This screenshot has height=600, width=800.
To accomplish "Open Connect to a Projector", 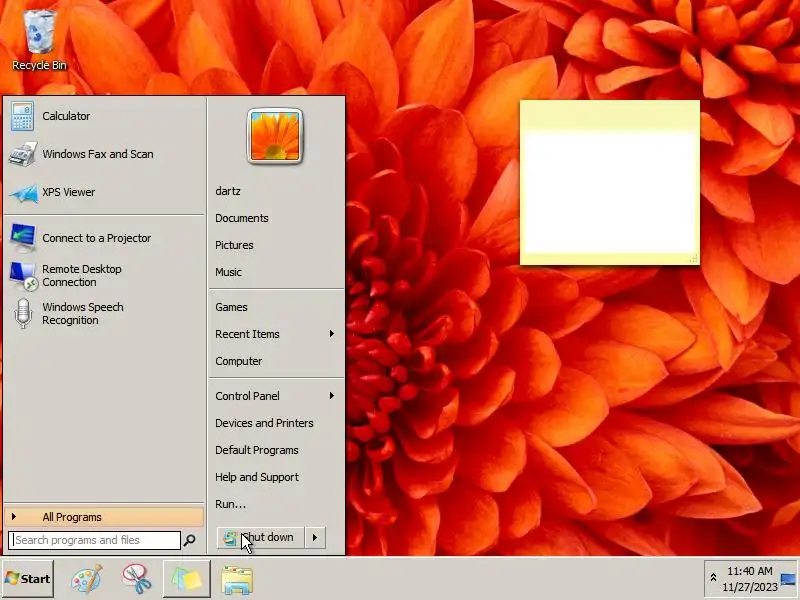I will click(104, 238).
